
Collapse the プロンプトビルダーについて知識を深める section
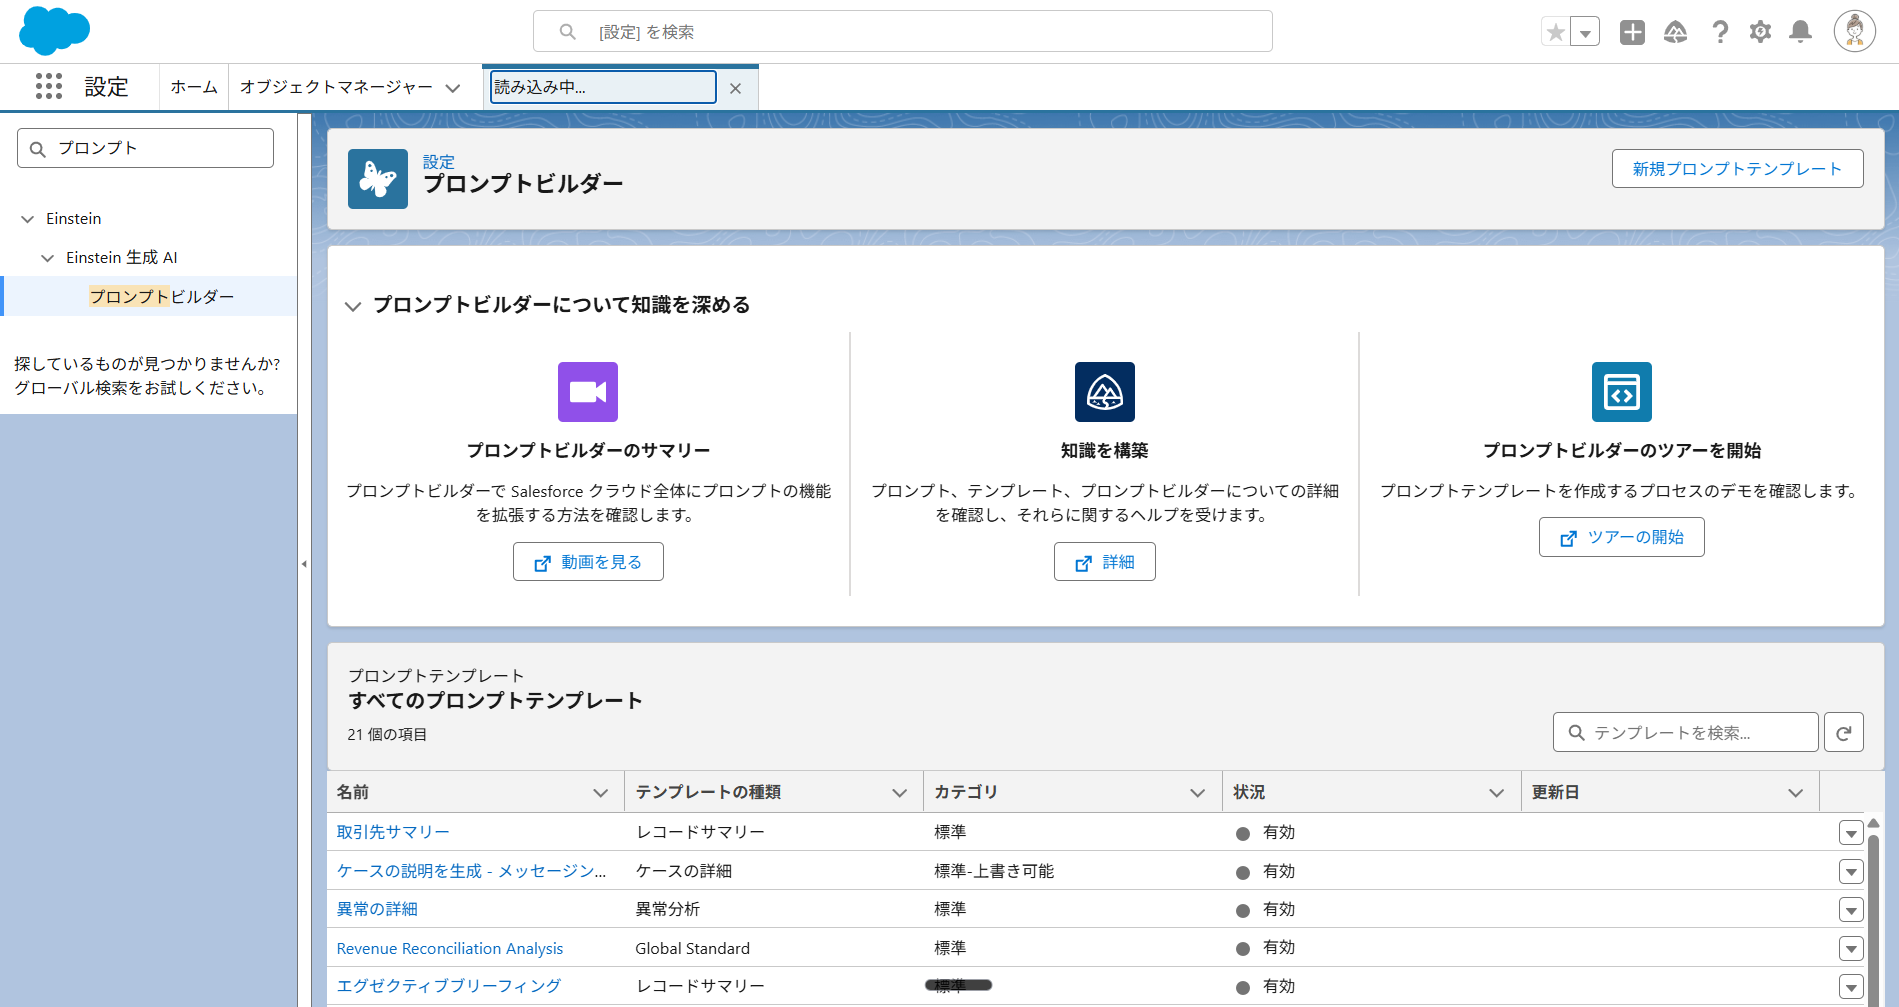click(353, 306)
